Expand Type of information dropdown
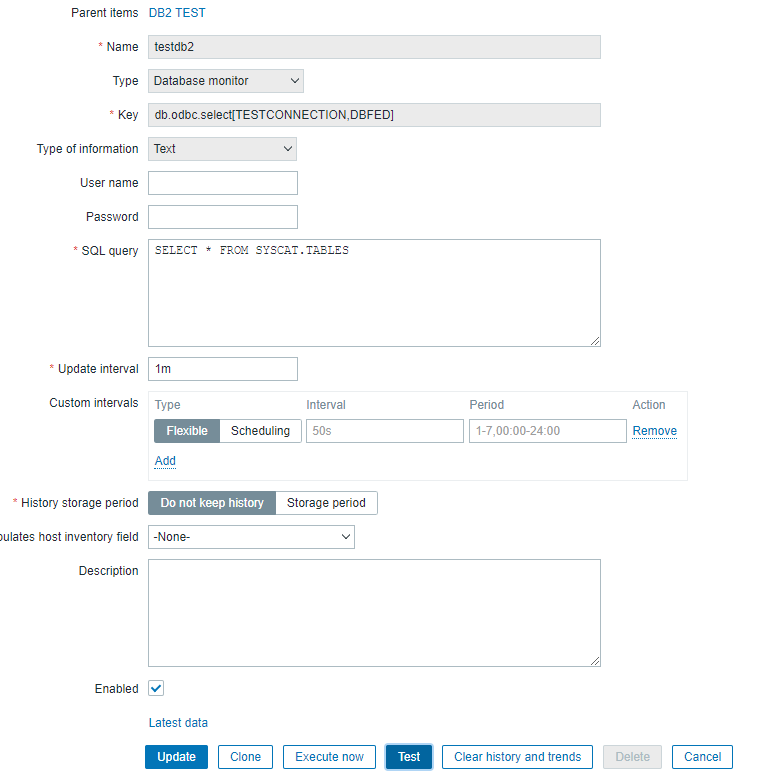763x784 pixels. [x=223, y=149]
